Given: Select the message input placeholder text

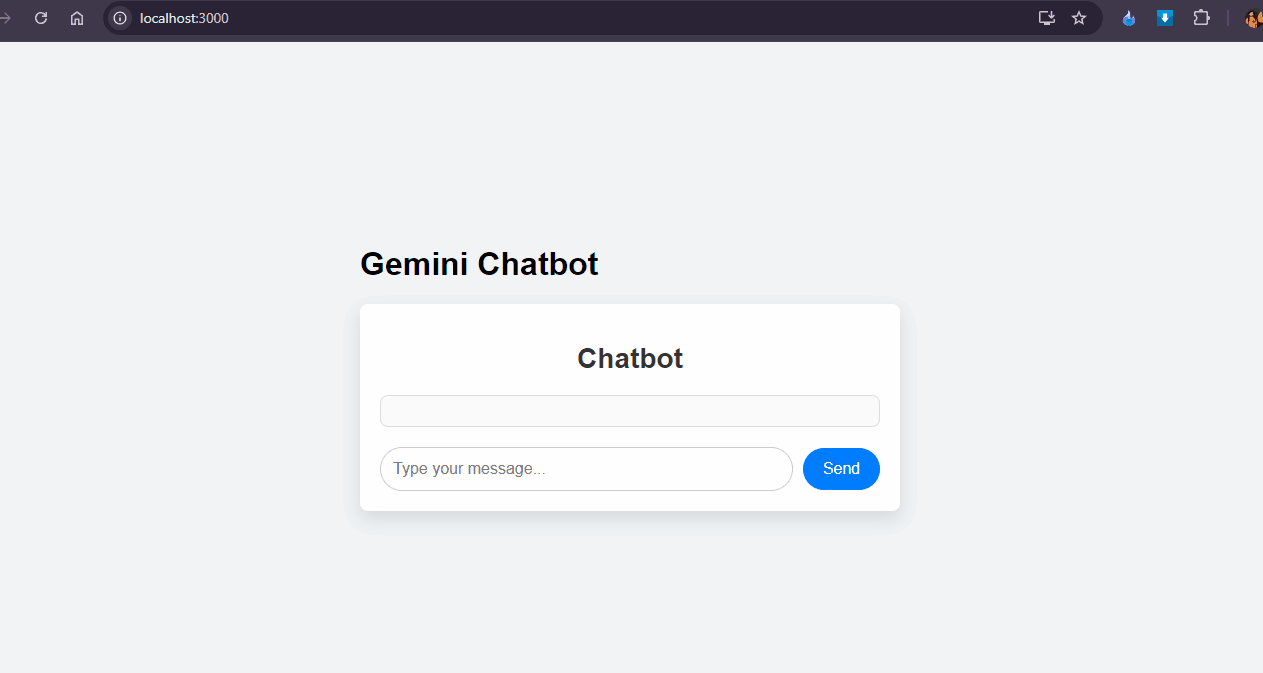Looking at the screenshot, I should (x=468, y=468).
